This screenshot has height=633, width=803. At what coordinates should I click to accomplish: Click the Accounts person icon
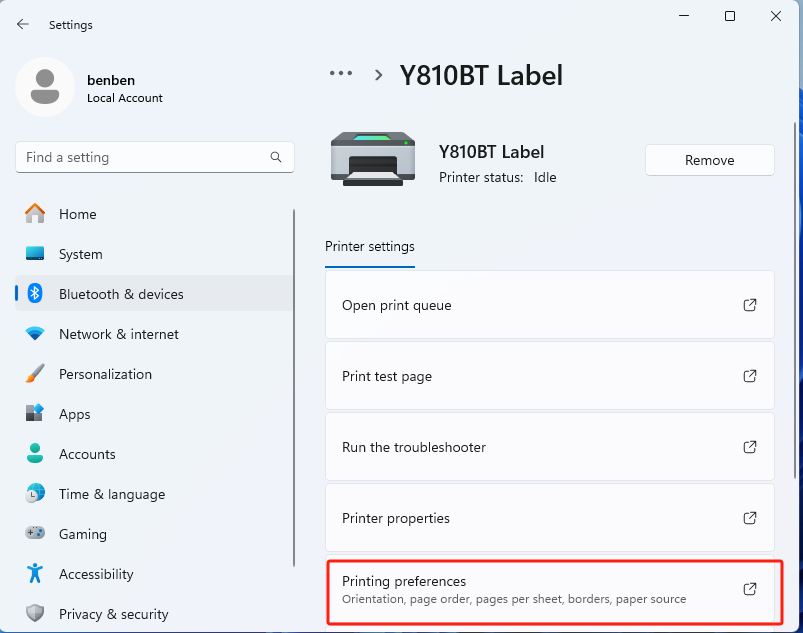[35, 453]
